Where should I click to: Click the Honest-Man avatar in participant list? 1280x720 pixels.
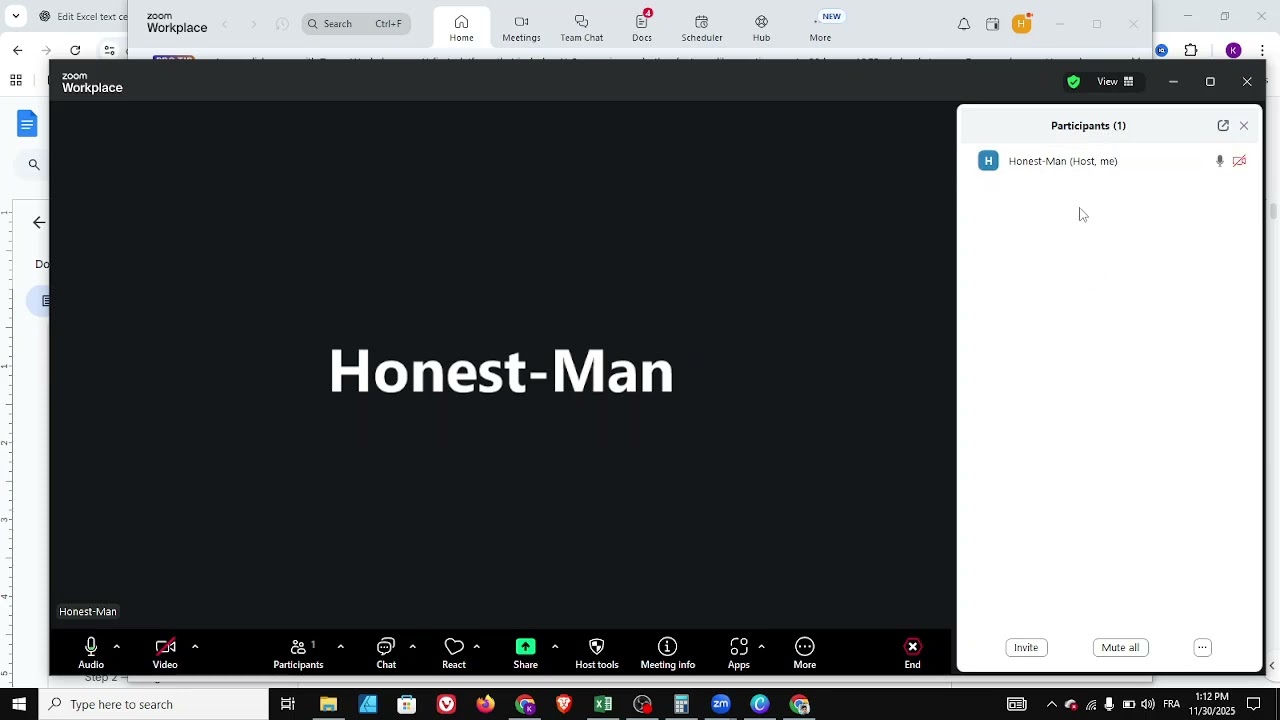[988, 161]
